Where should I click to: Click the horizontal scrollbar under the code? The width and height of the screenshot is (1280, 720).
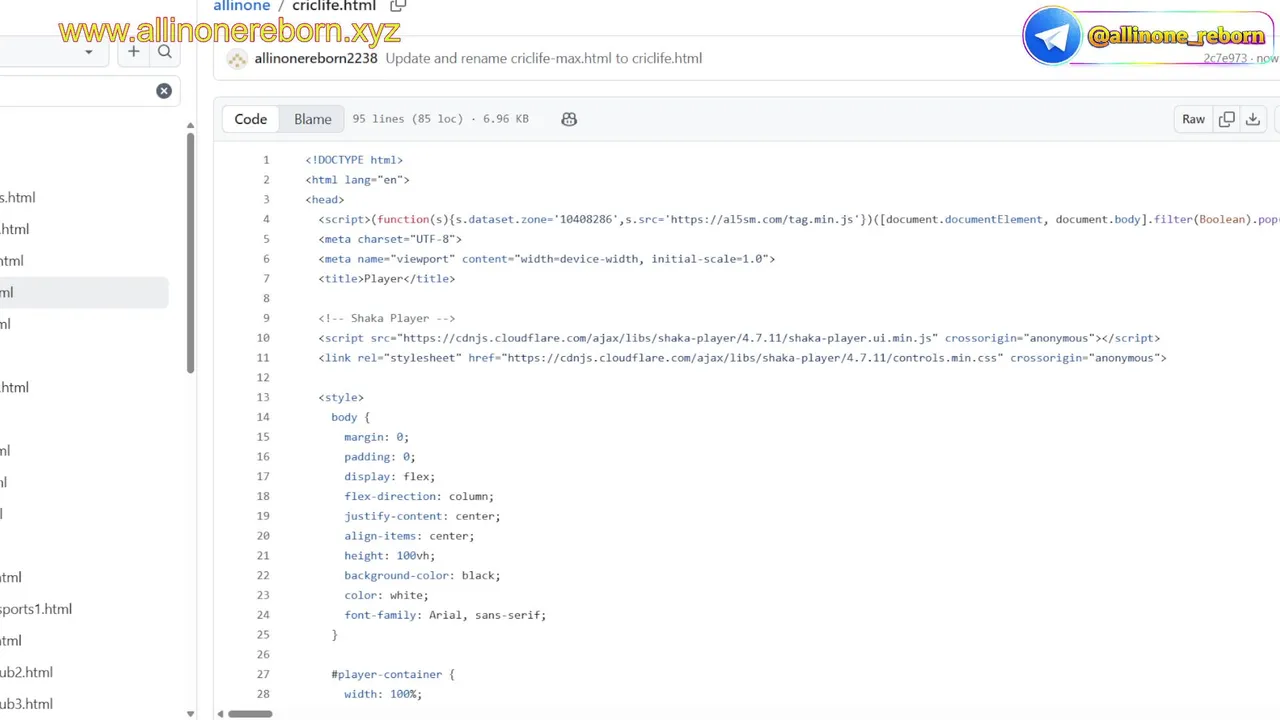coord(251,714)
